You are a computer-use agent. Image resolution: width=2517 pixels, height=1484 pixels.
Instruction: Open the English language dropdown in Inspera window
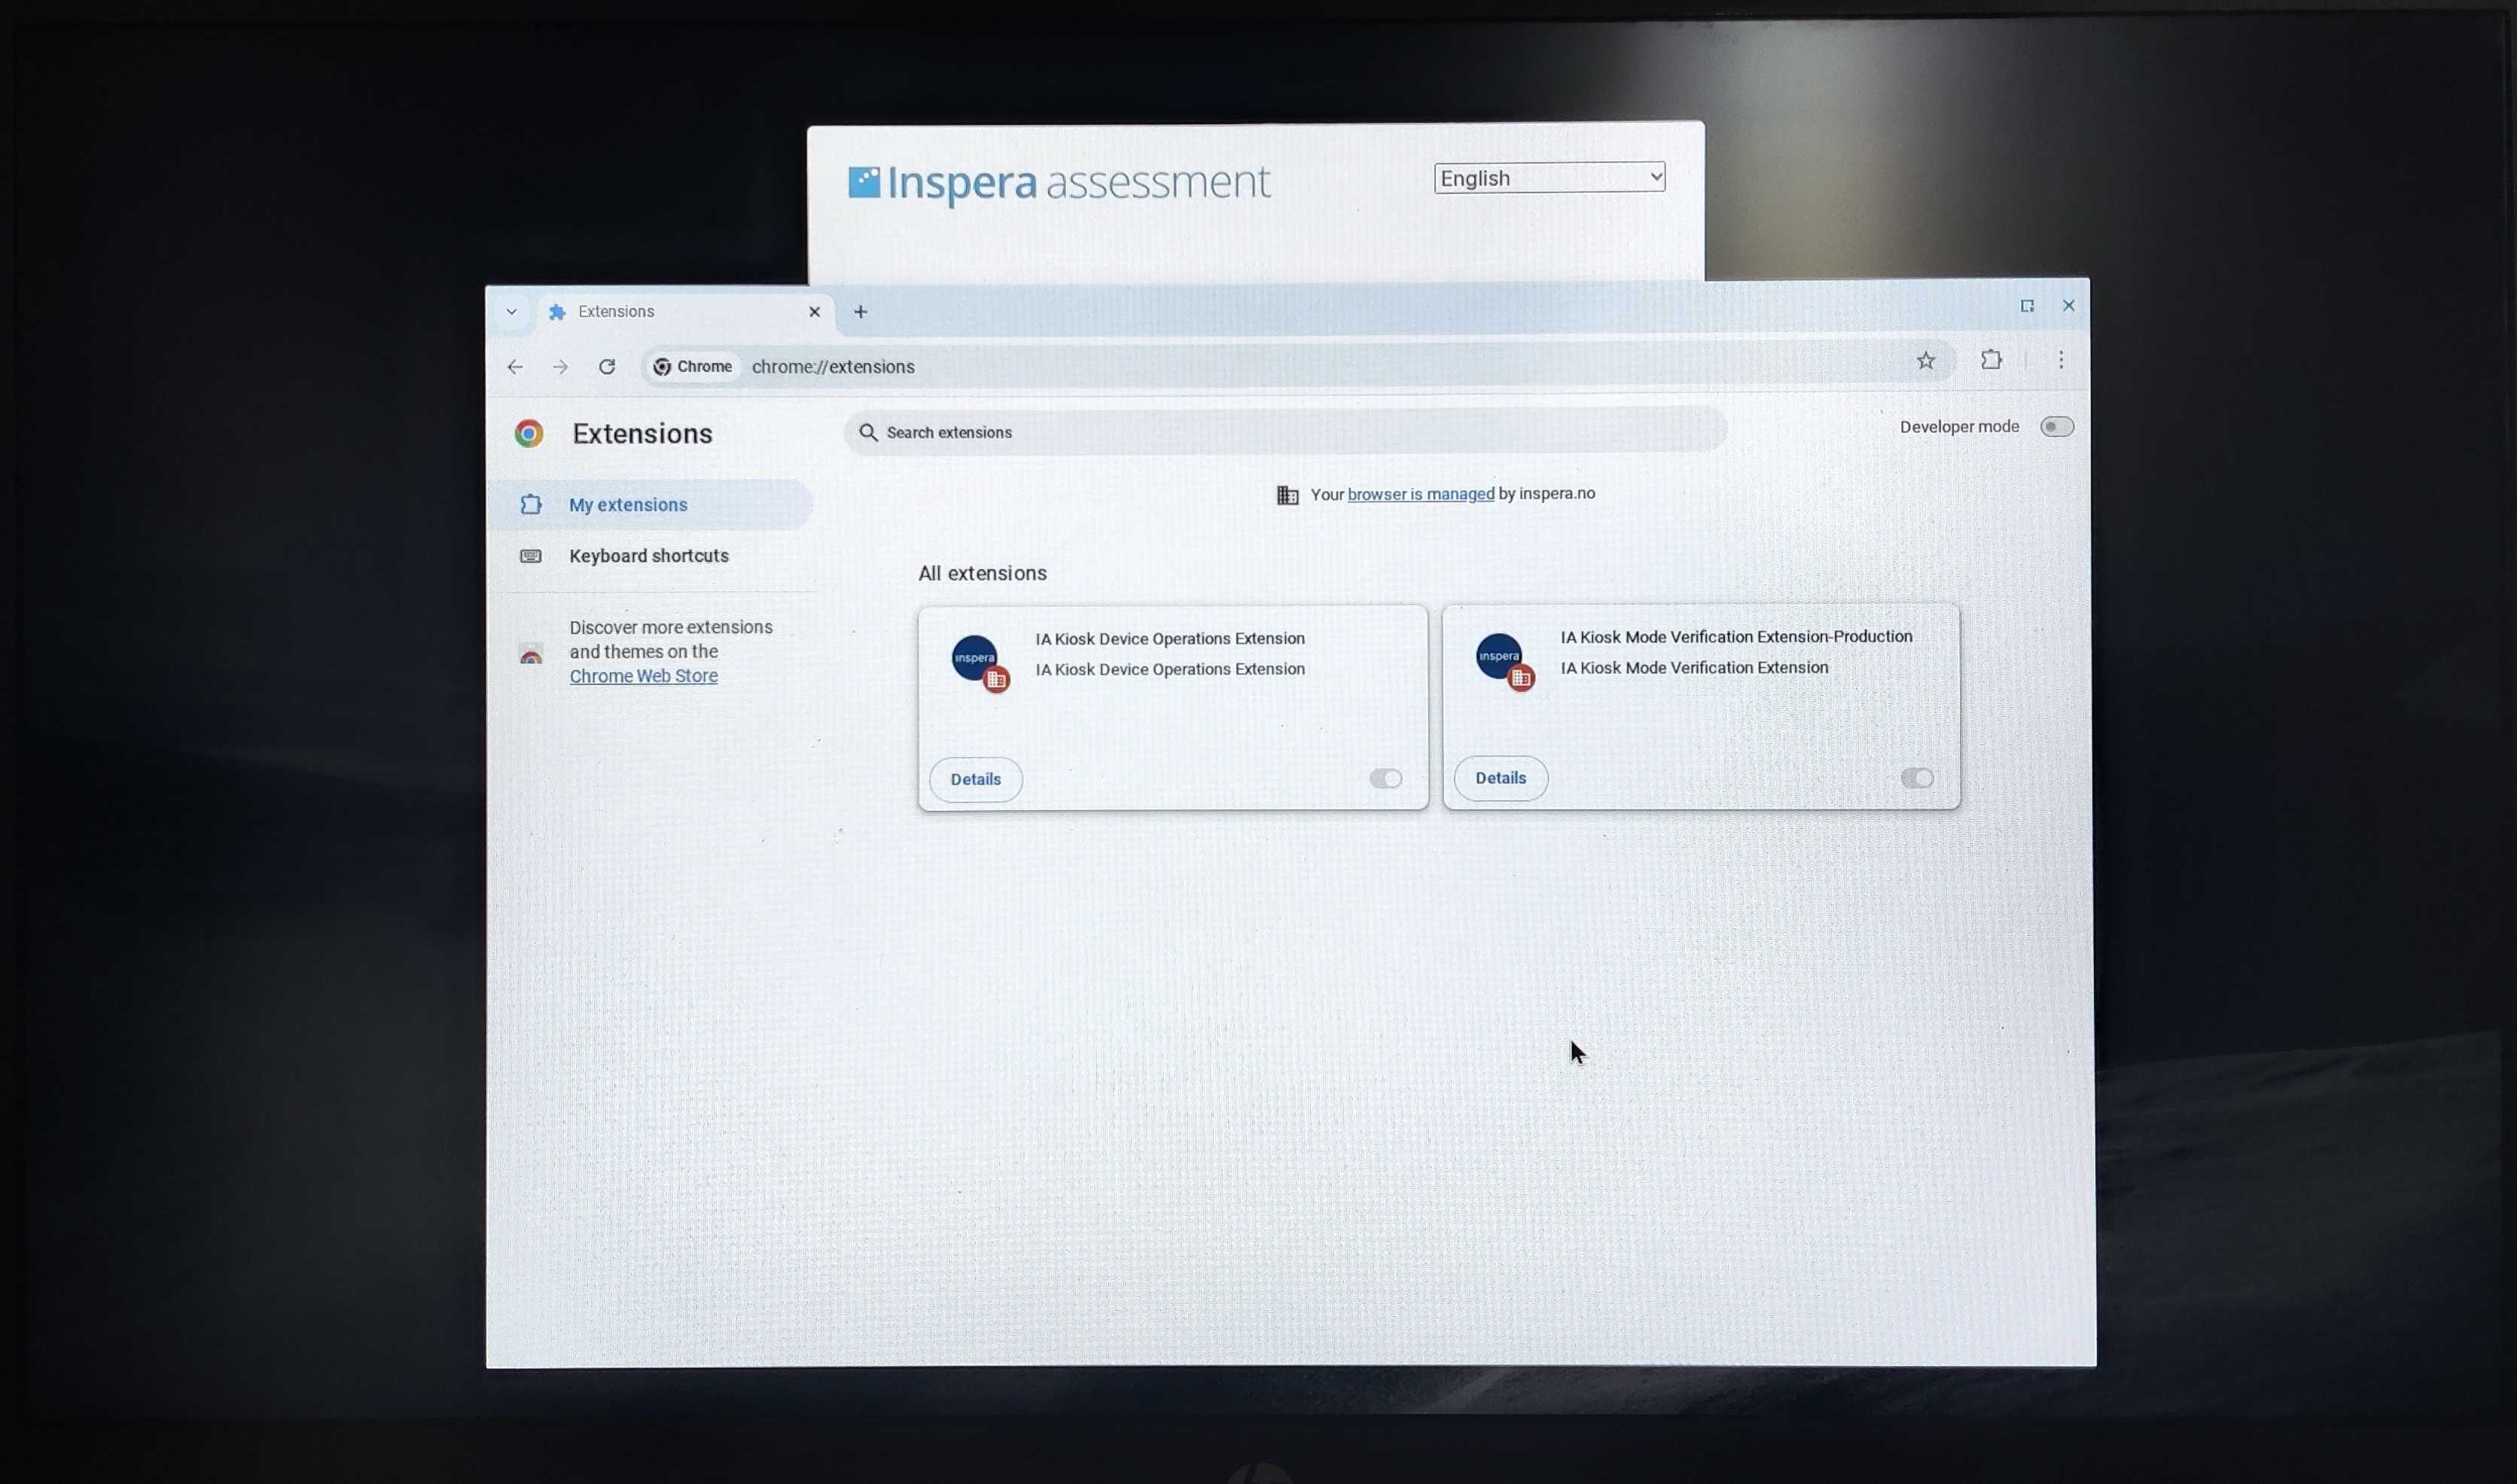1549,178
